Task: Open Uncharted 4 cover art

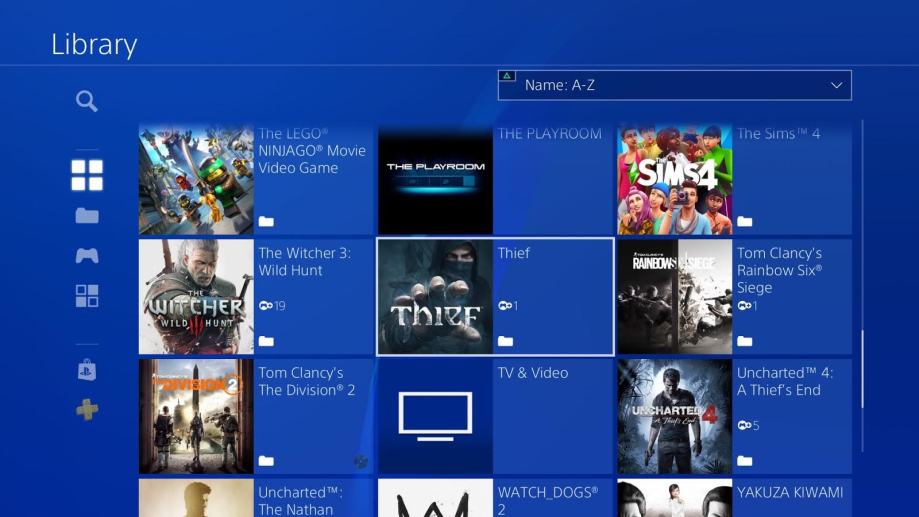Action: [x=675, y=416]
